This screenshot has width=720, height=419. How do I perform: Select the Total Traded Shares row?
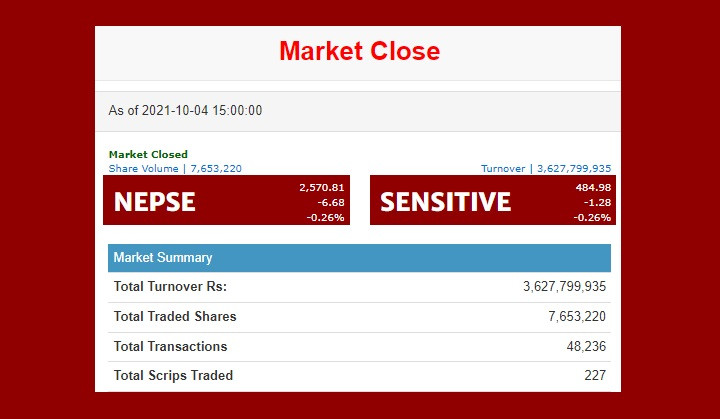click(360, 317)
